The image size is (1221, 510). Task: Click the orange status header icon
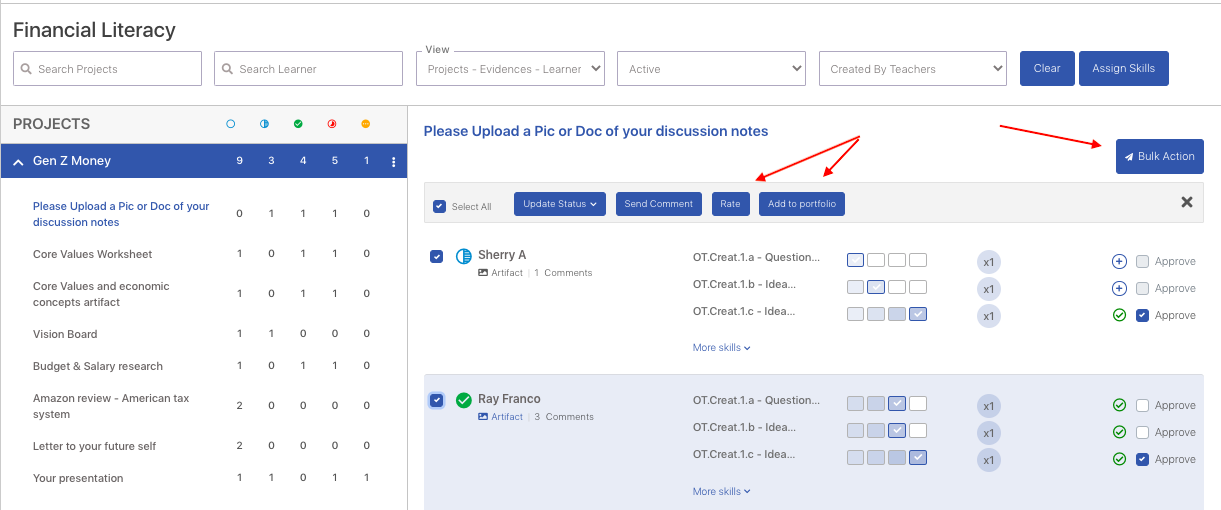[x=365, y=124]
